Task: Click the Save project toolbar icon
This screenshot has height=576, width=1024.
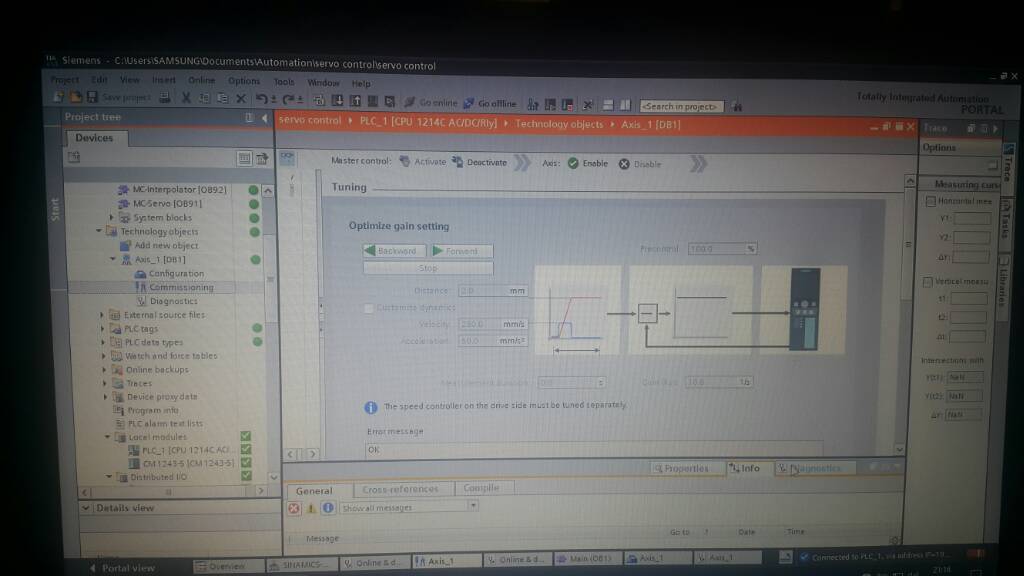Action: pos(92,97)
